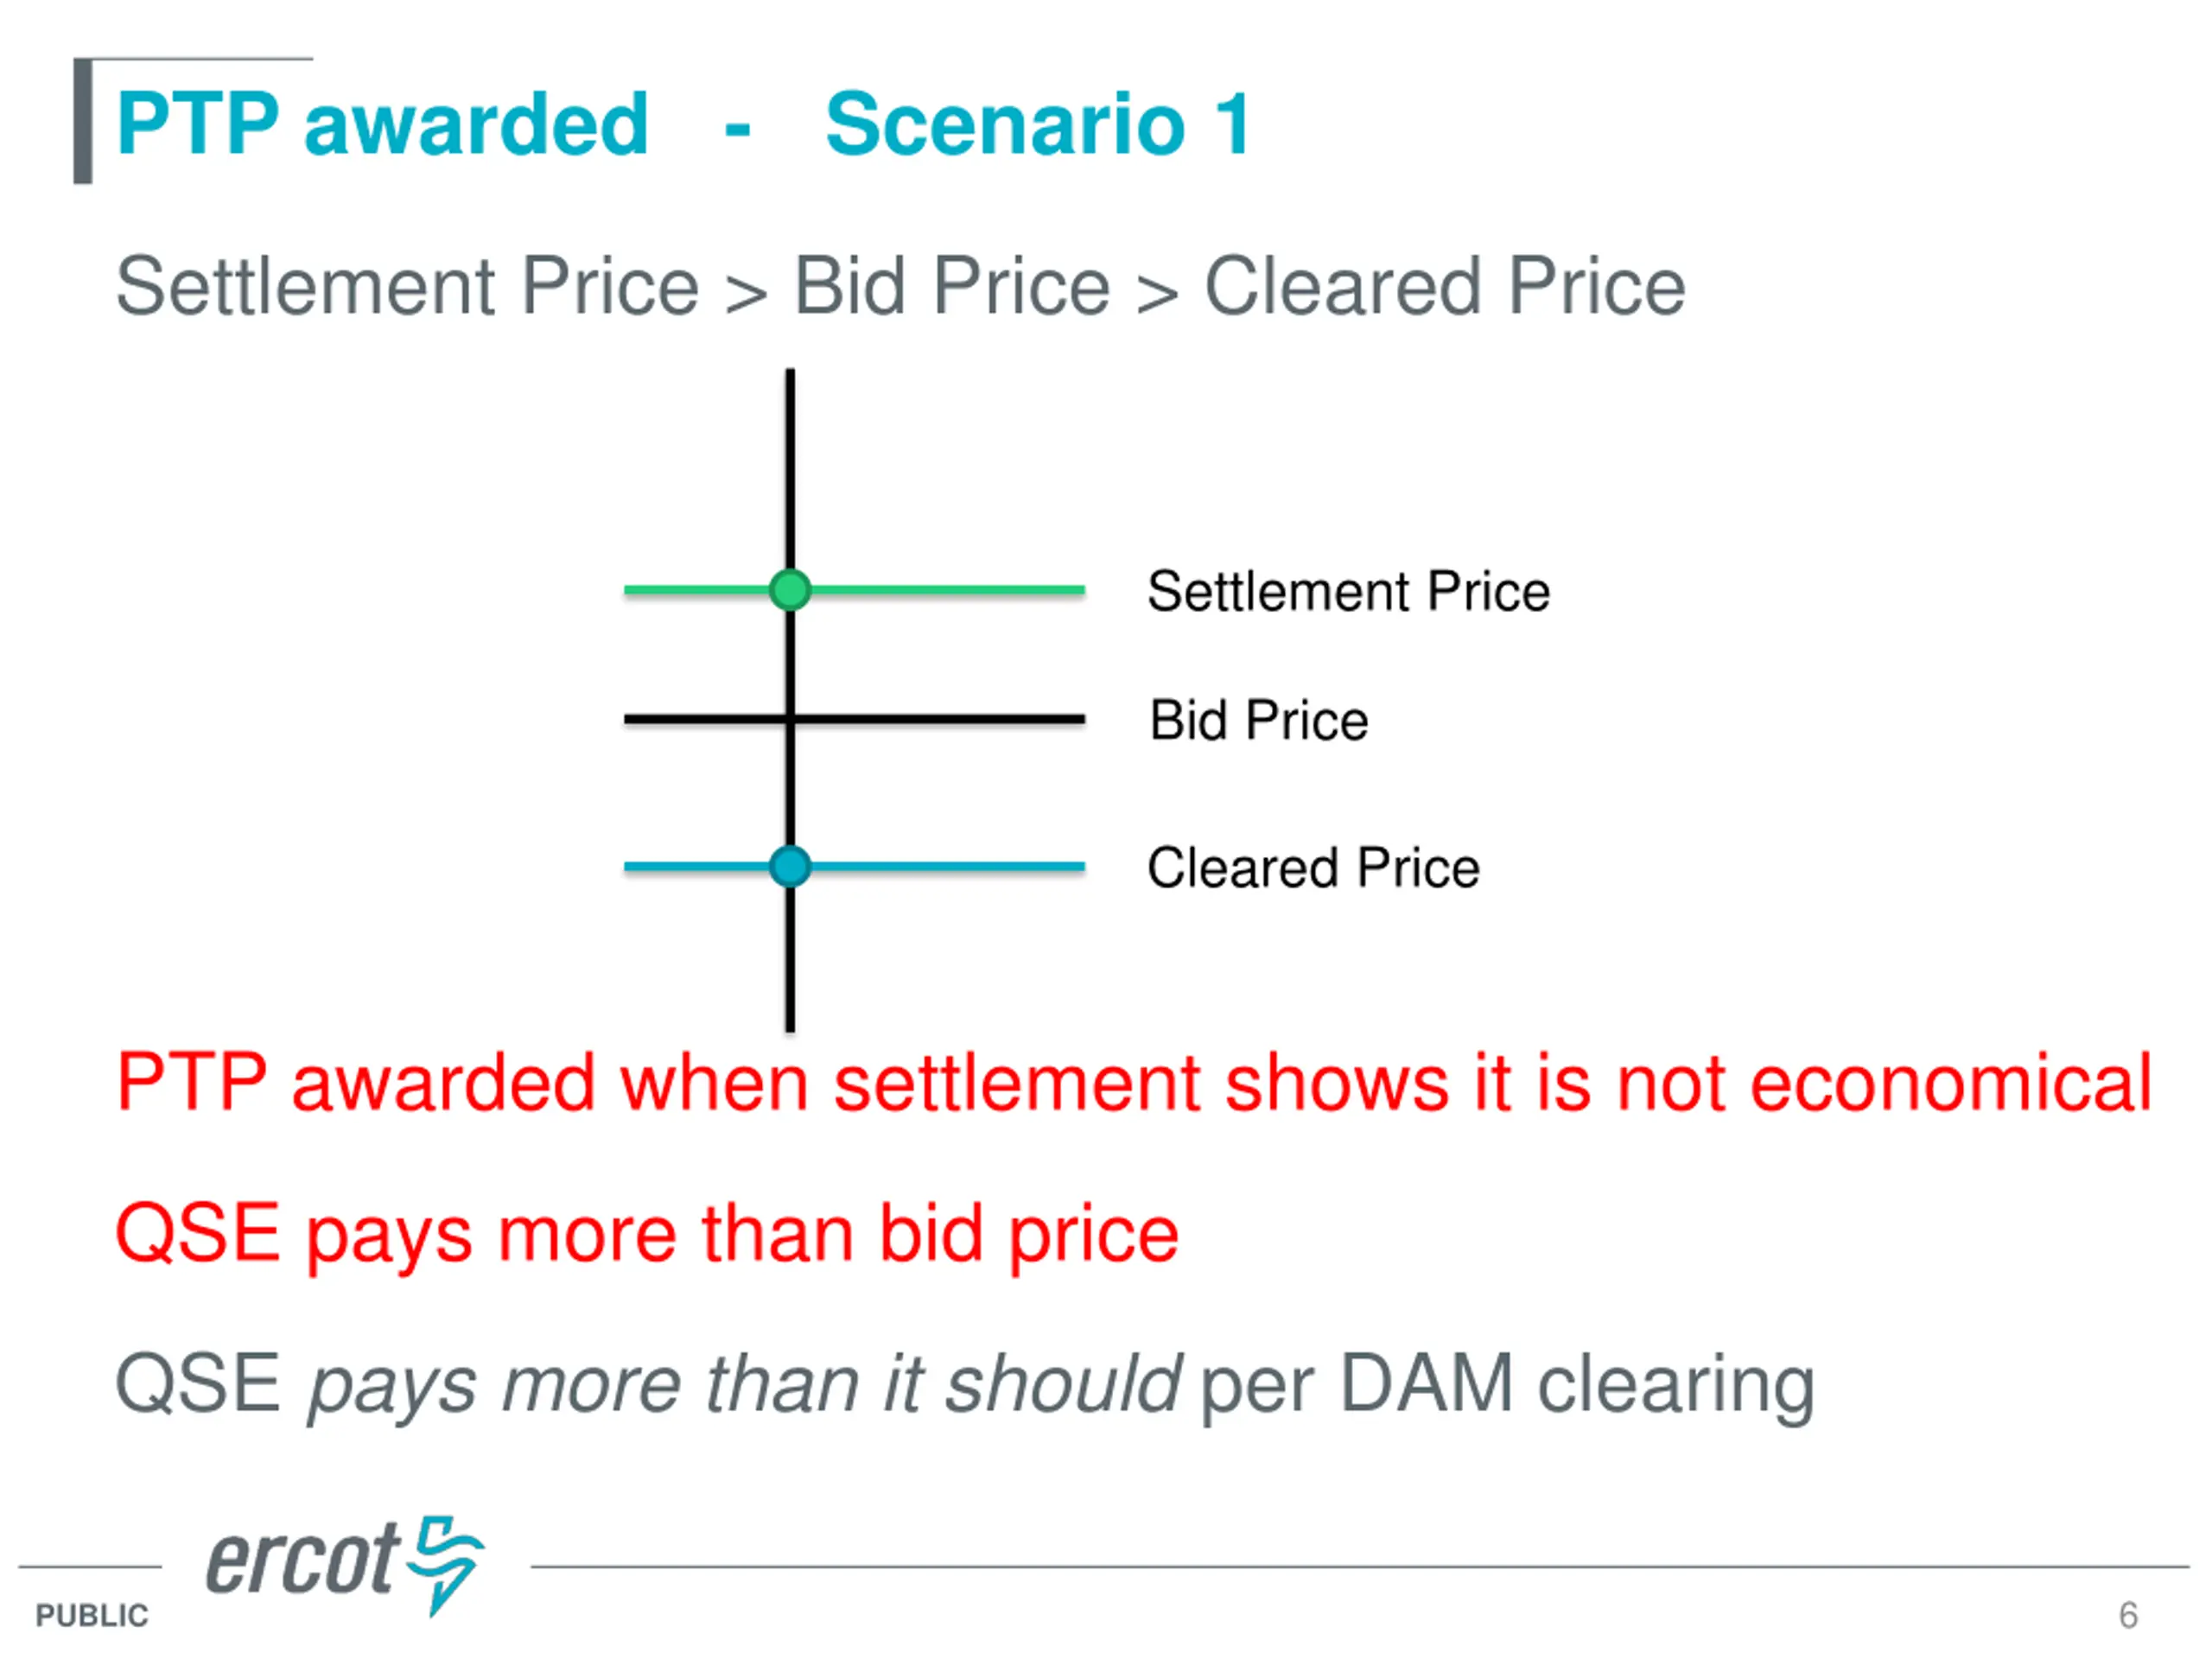The width and height of the screenshot is (2212, 1659).
Task: Click the red "QSE pays more than bid price" text
Action: [647, 1234]
